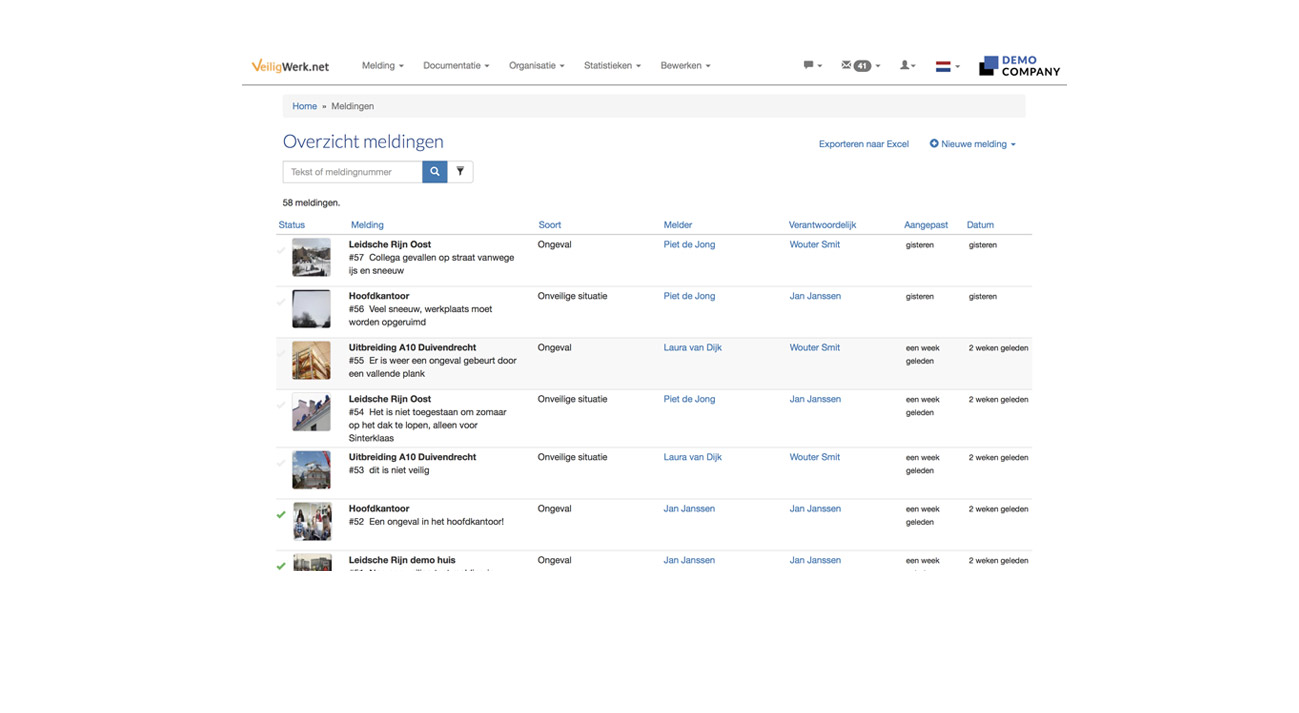
Task: Click the blue search magnifier button
Action: point(434,172)
